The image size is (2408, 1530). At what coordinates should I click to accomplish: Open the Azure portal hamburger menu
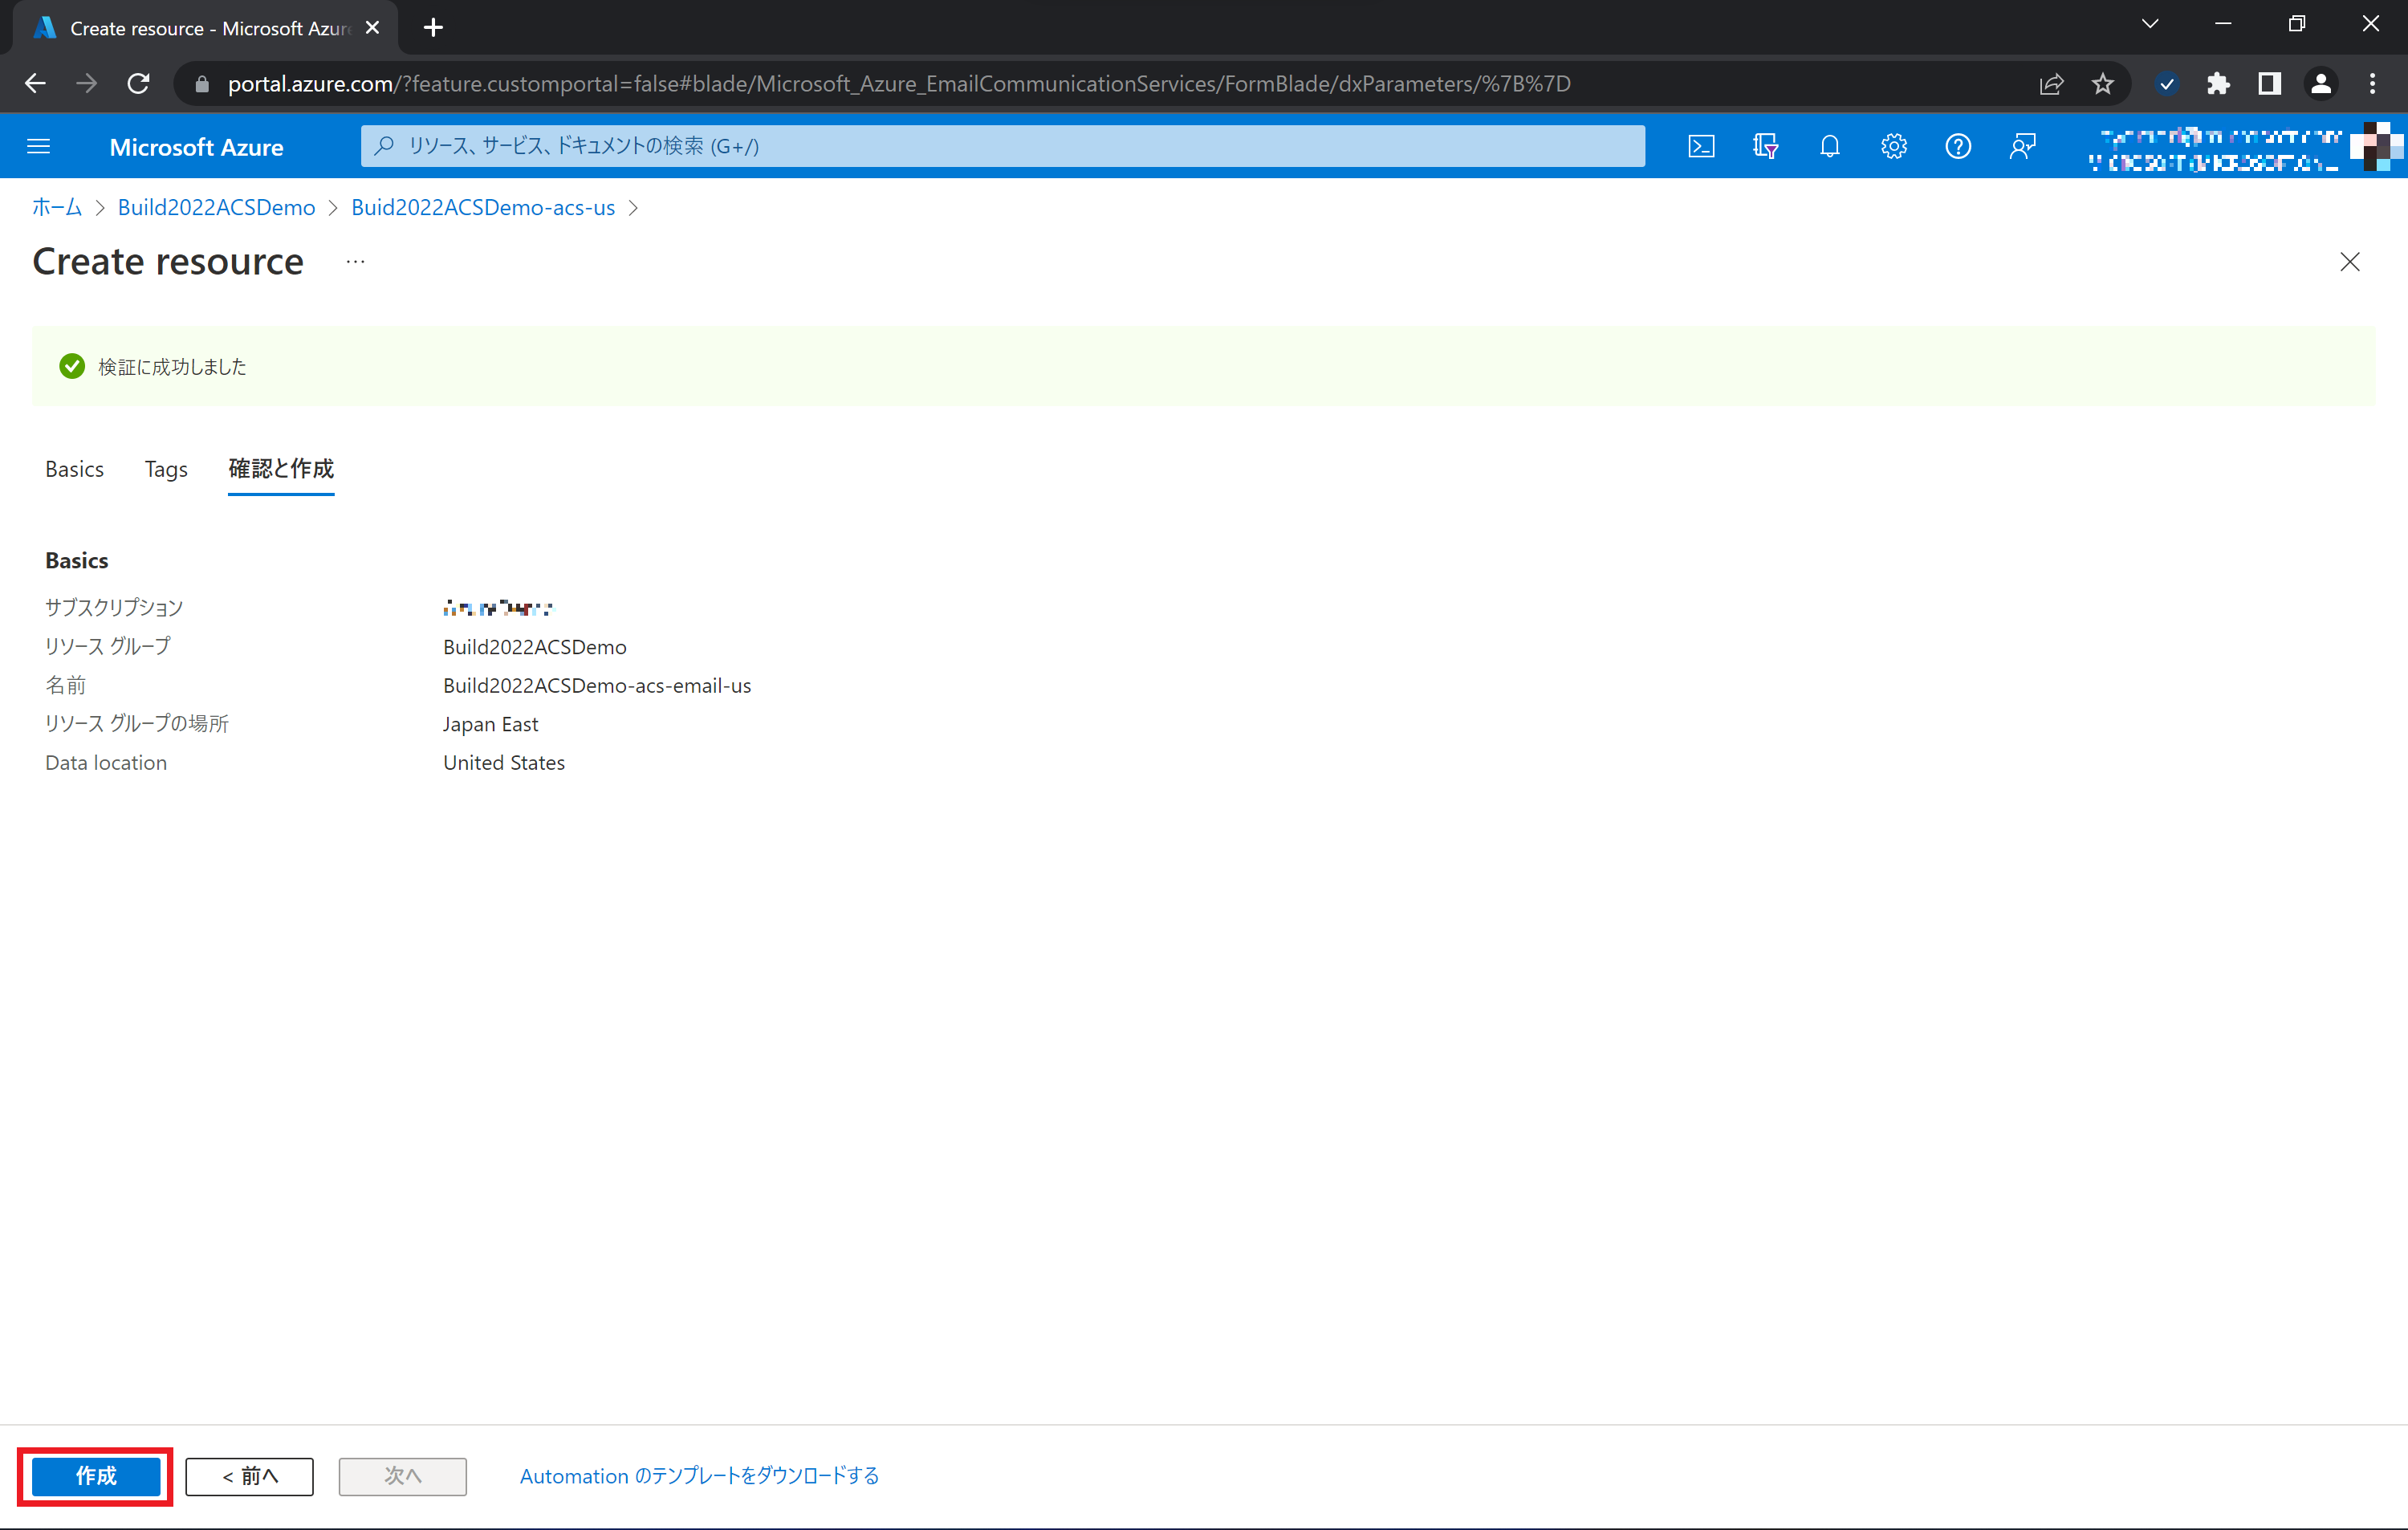click(x=39, y=146)
